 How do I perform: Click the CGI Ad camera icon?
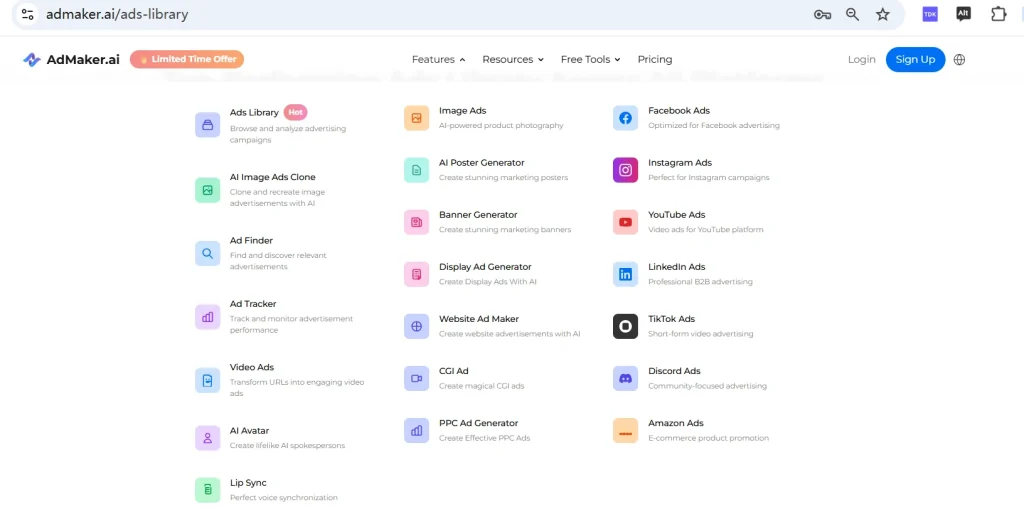click(x=417, y=378)
